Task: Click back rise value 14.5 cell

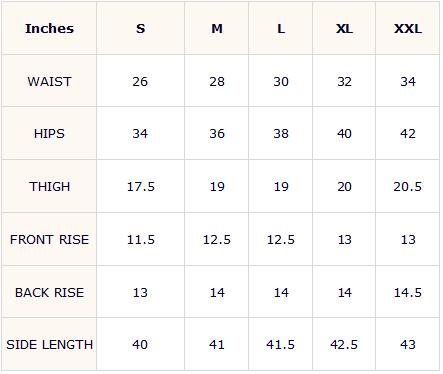Action: [408, 292]
